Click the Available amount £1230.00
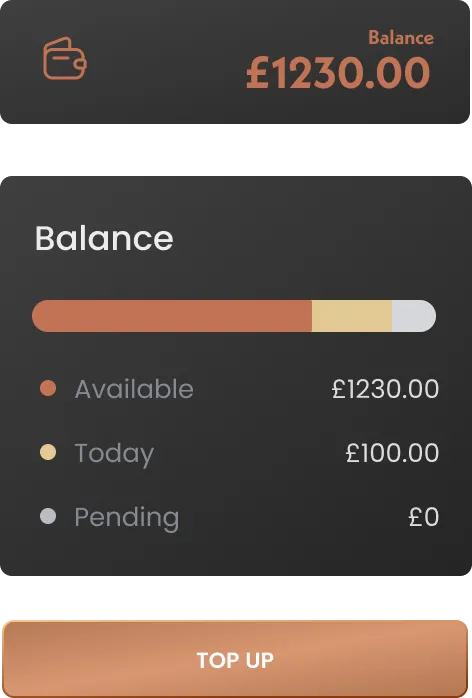 (x=385, y=389)
